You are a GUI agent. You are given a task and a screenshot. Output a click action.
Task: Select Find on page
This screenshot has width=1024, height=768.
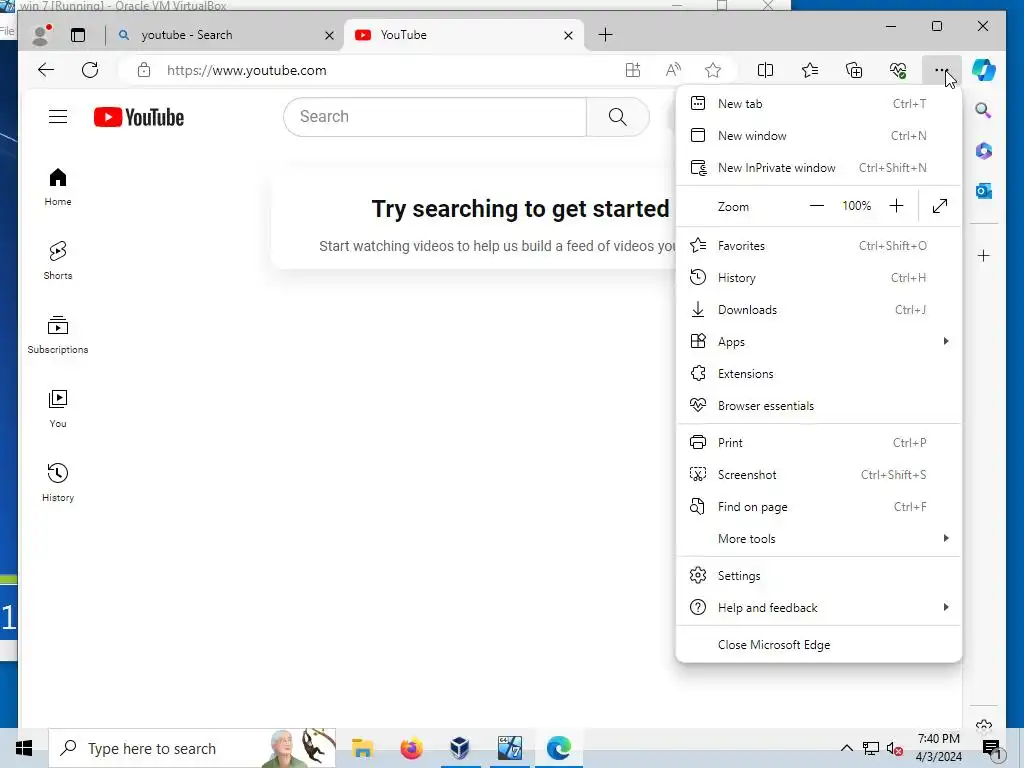[x=819, y=506]
